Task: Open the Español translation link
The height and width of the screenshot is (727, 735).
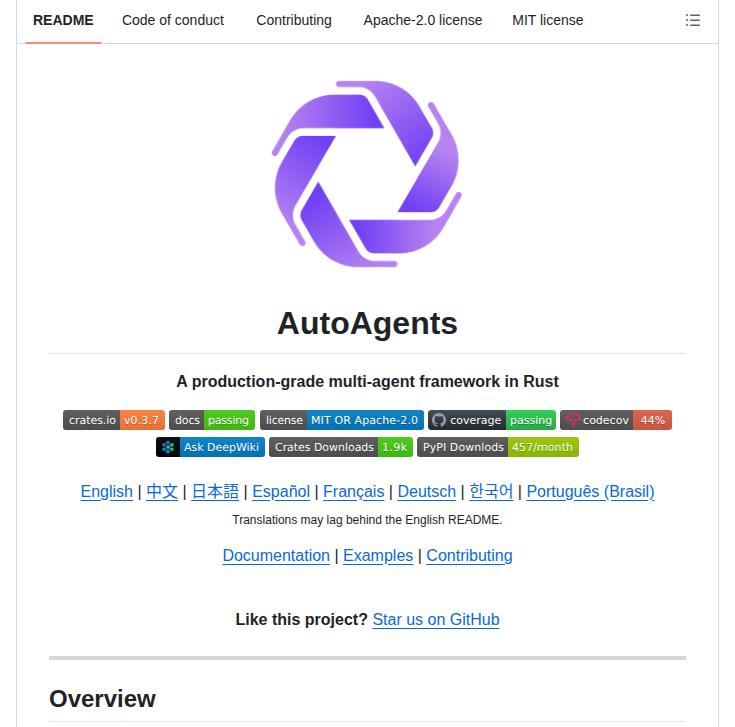Action: [281, 492]
